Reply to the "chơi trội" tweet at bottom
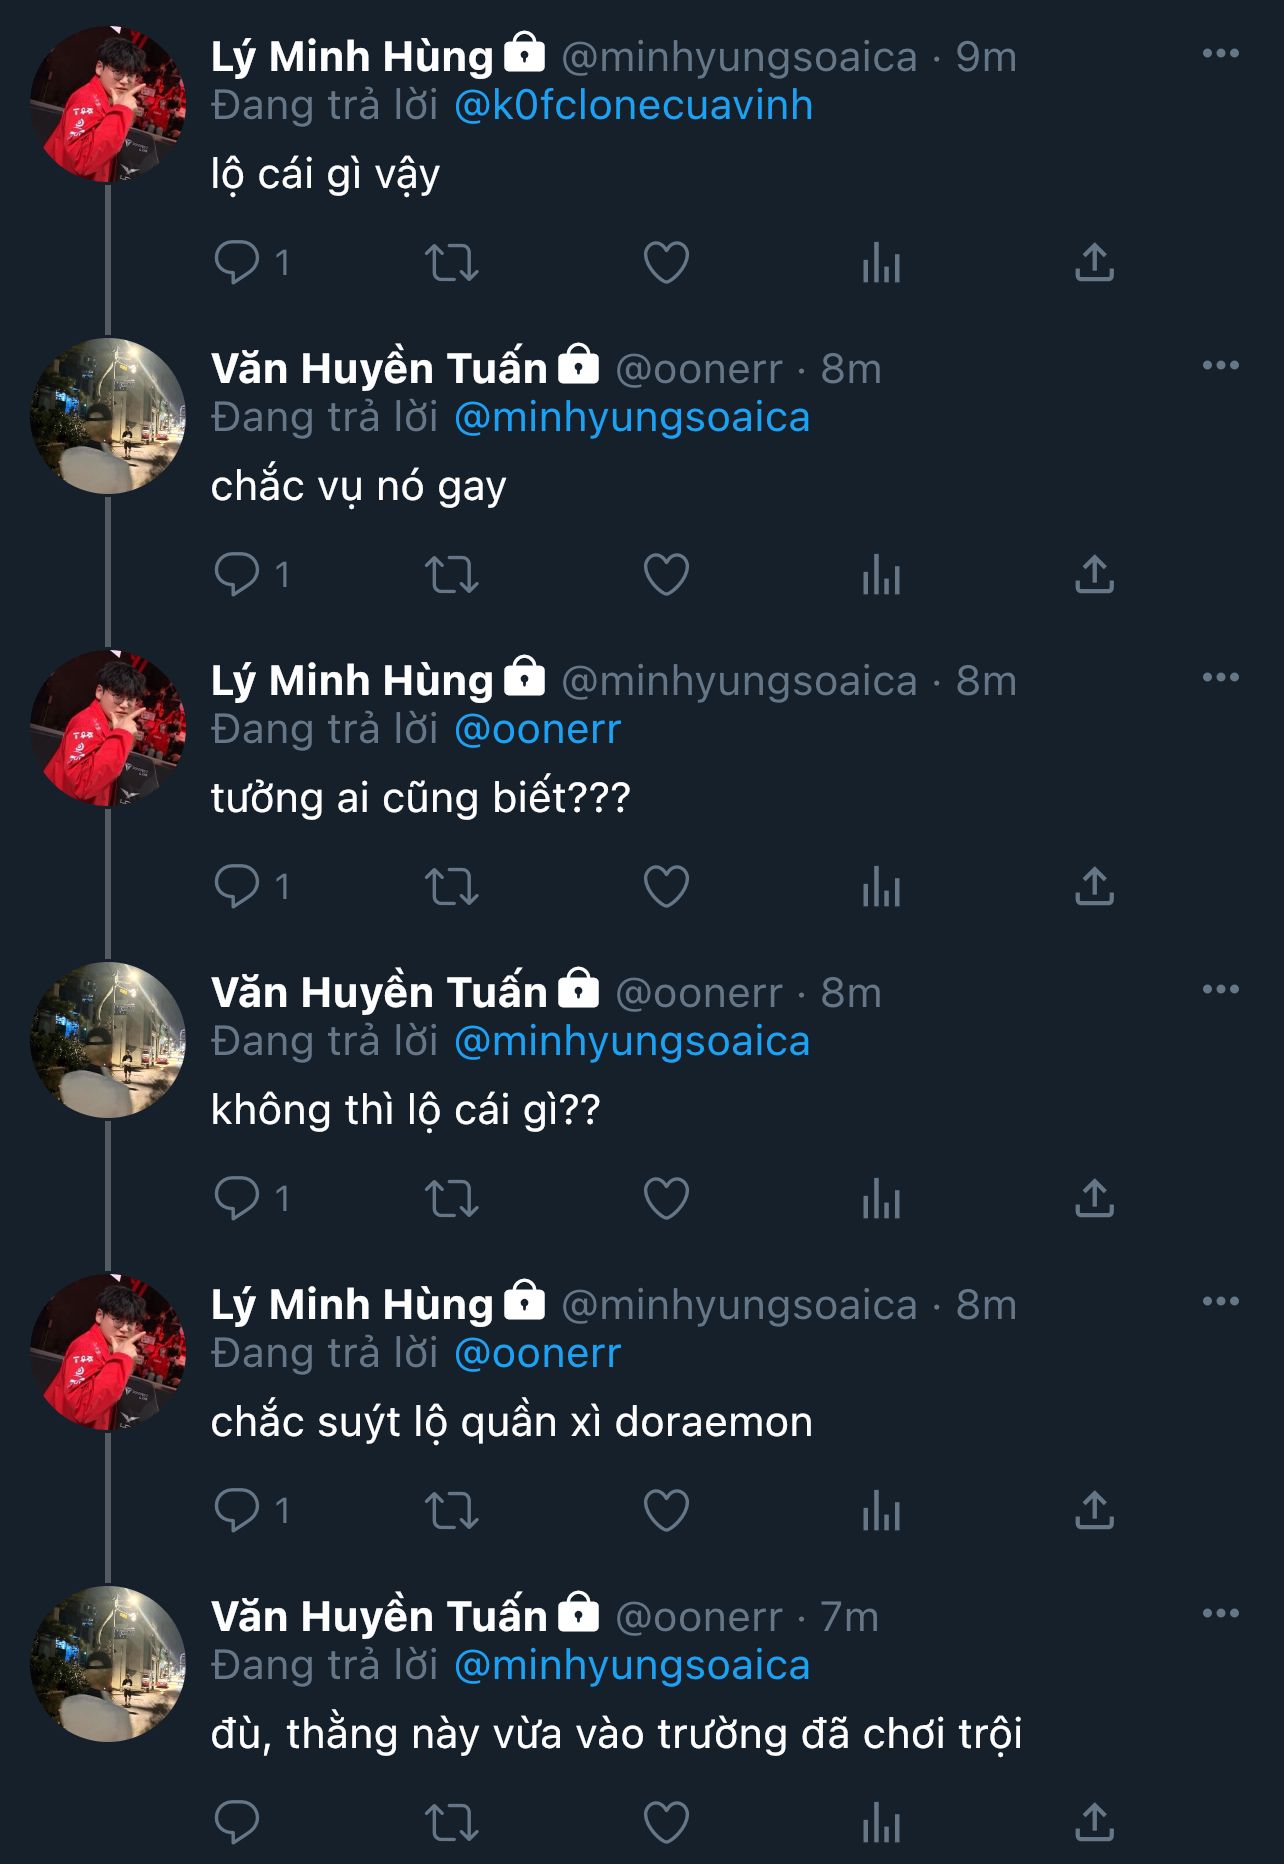 pyautogui.click(x=237, y=1822)
